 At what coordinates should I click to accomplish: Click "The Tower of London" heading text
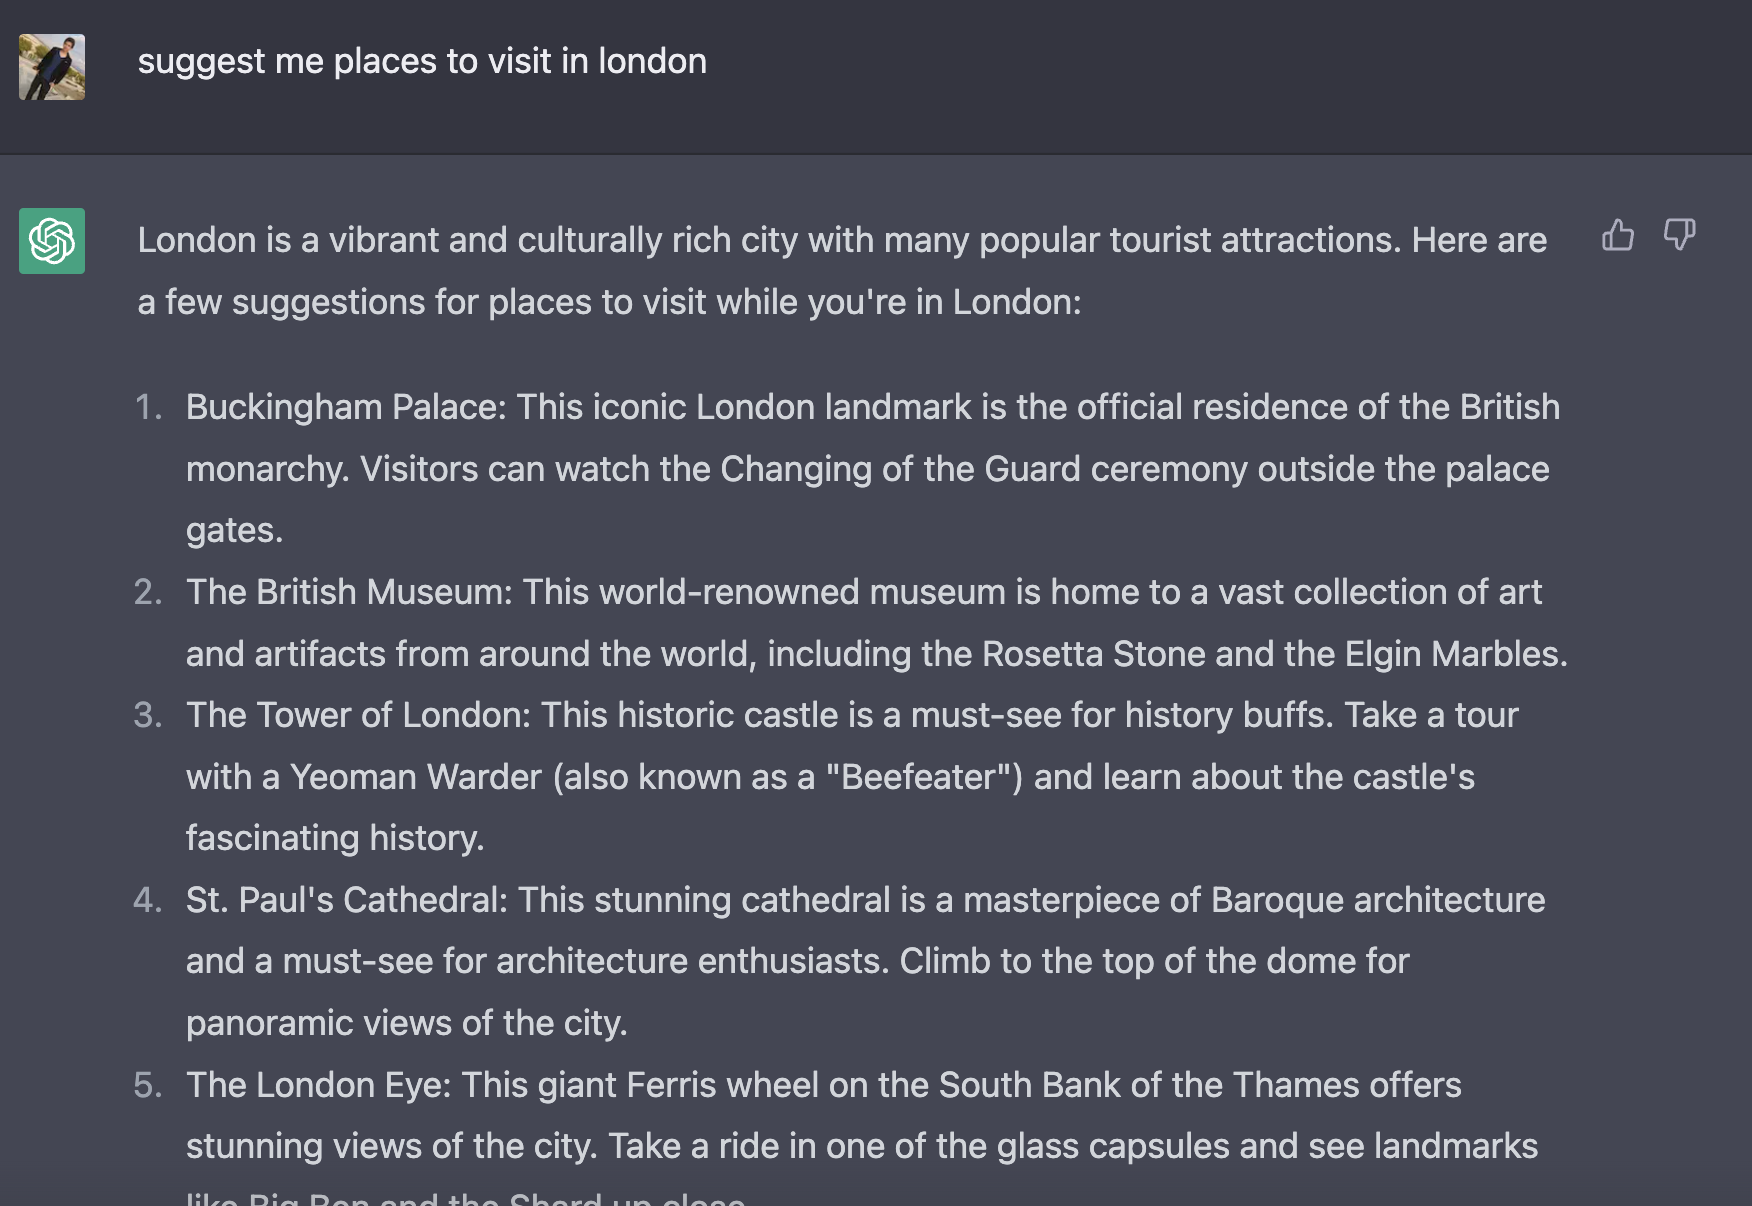click(357, 716)
